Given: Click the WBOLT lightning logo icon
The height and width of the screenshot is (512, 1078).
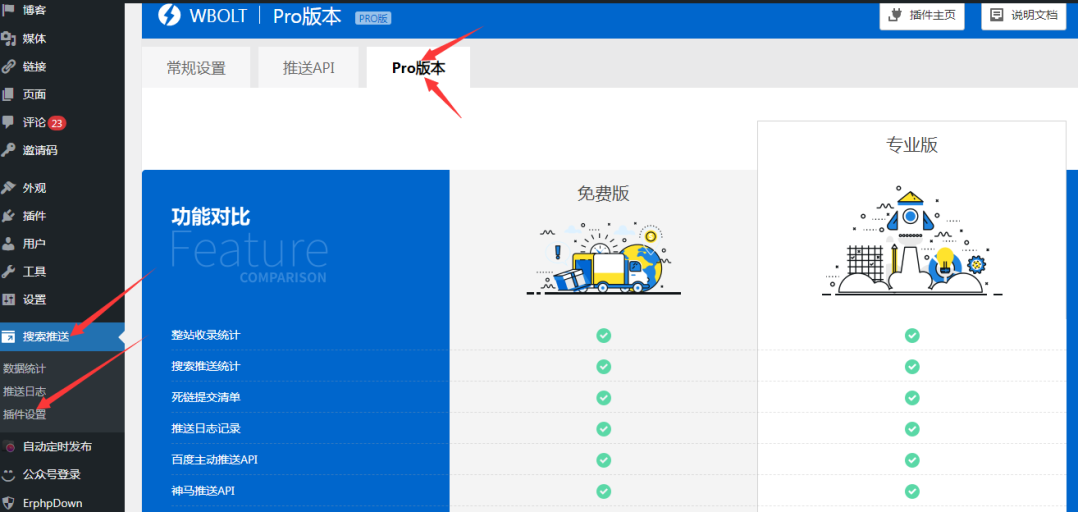Looking at the screenshot, I should point(169,15).
